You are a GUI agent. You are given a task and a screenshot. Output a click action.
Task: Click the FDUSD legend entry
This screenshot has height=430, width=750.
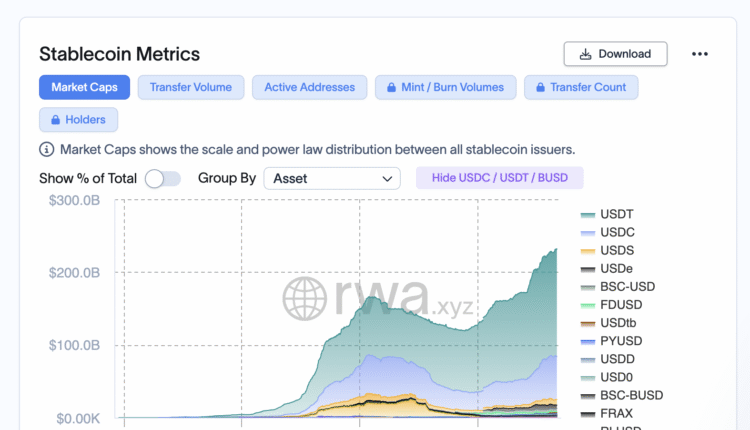click(622, 305)
